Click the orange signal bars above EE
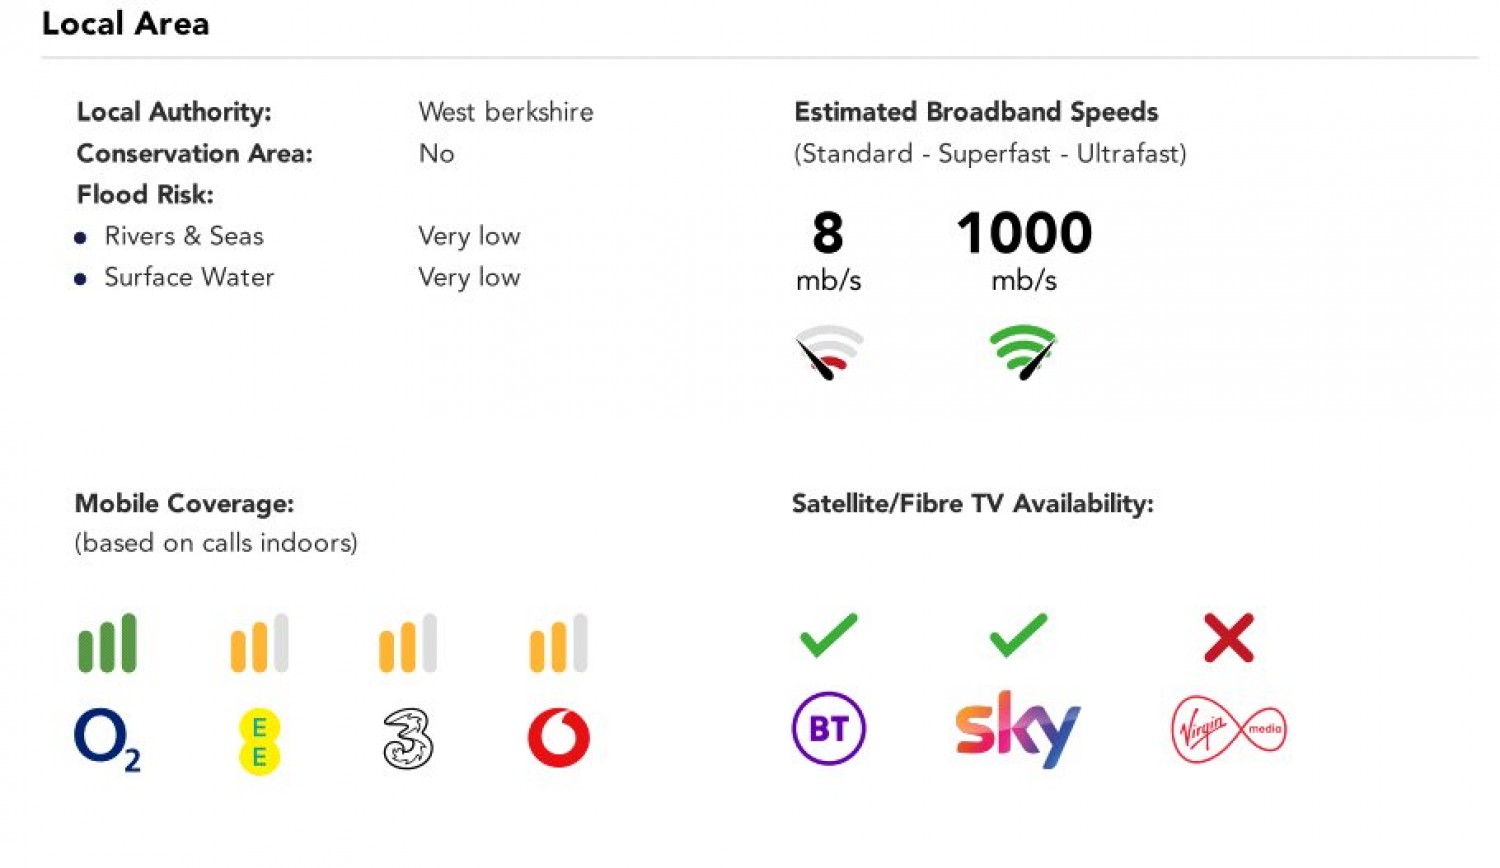Viewport: 1500px width, 868px height. pyautogui.click(x=259, y=643)
